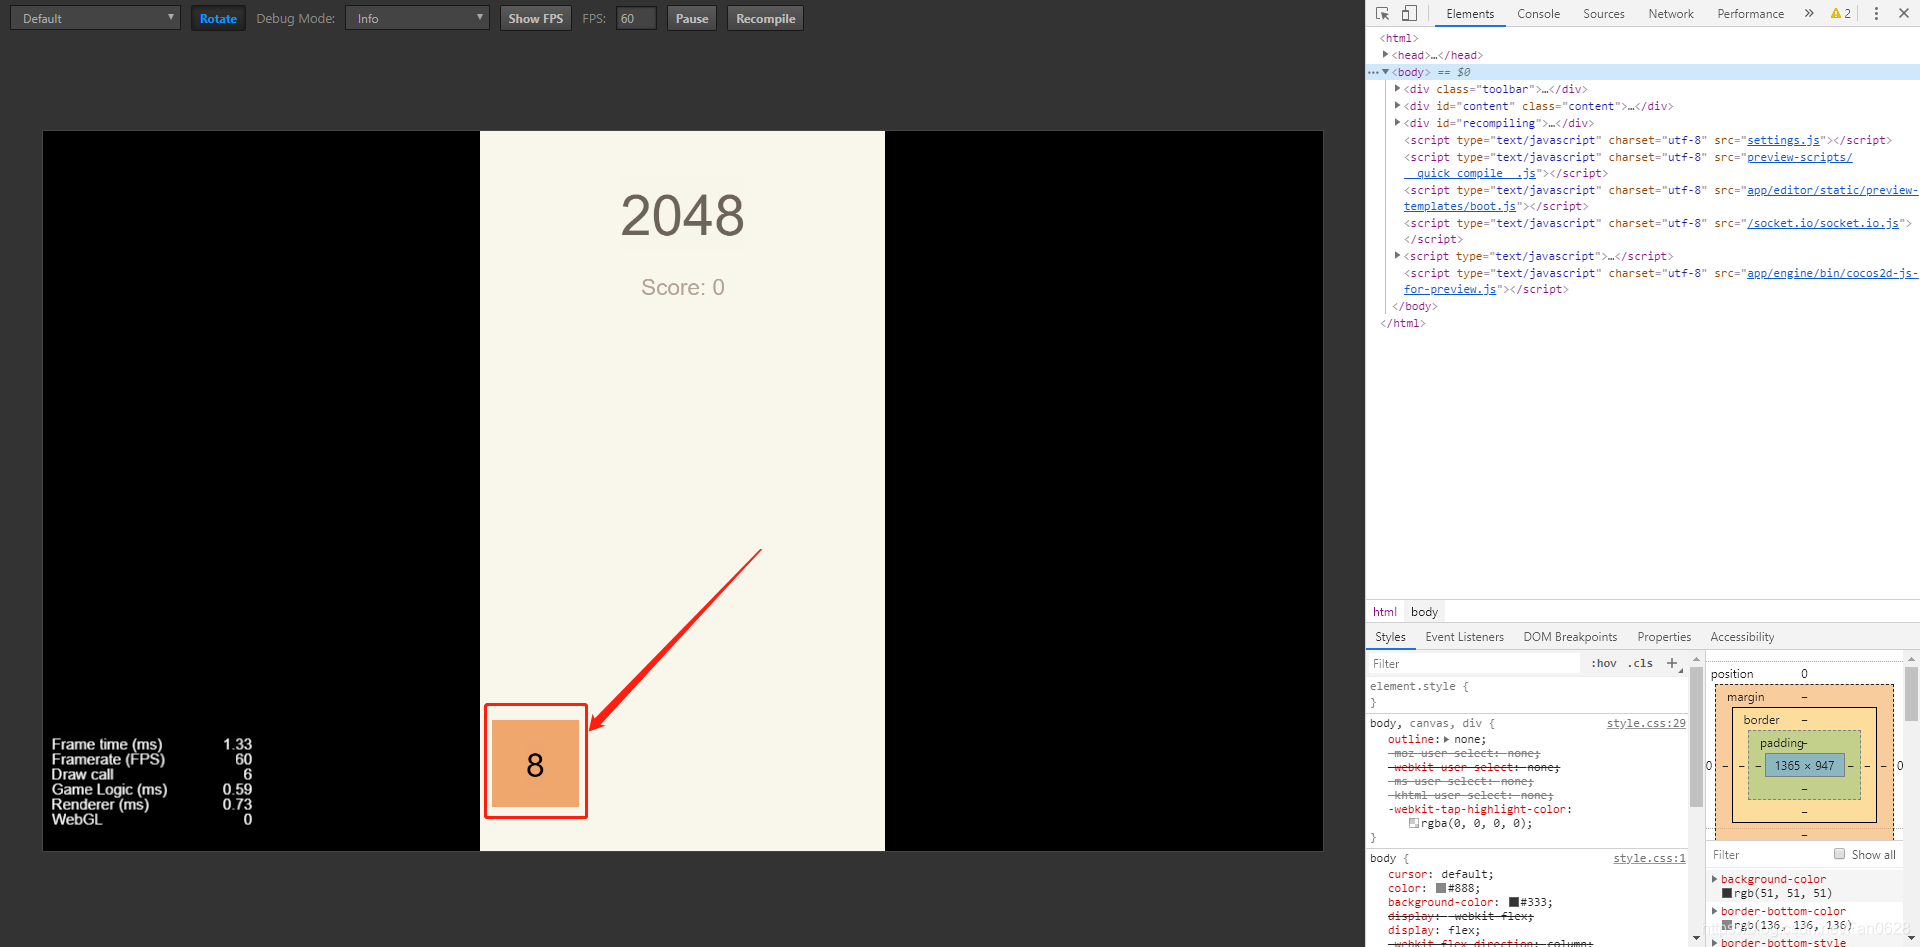Image resolution: width=1920 pixels, height=947 pixels.
Task: Switch to the Console tab
Action: click(1538, 13)
